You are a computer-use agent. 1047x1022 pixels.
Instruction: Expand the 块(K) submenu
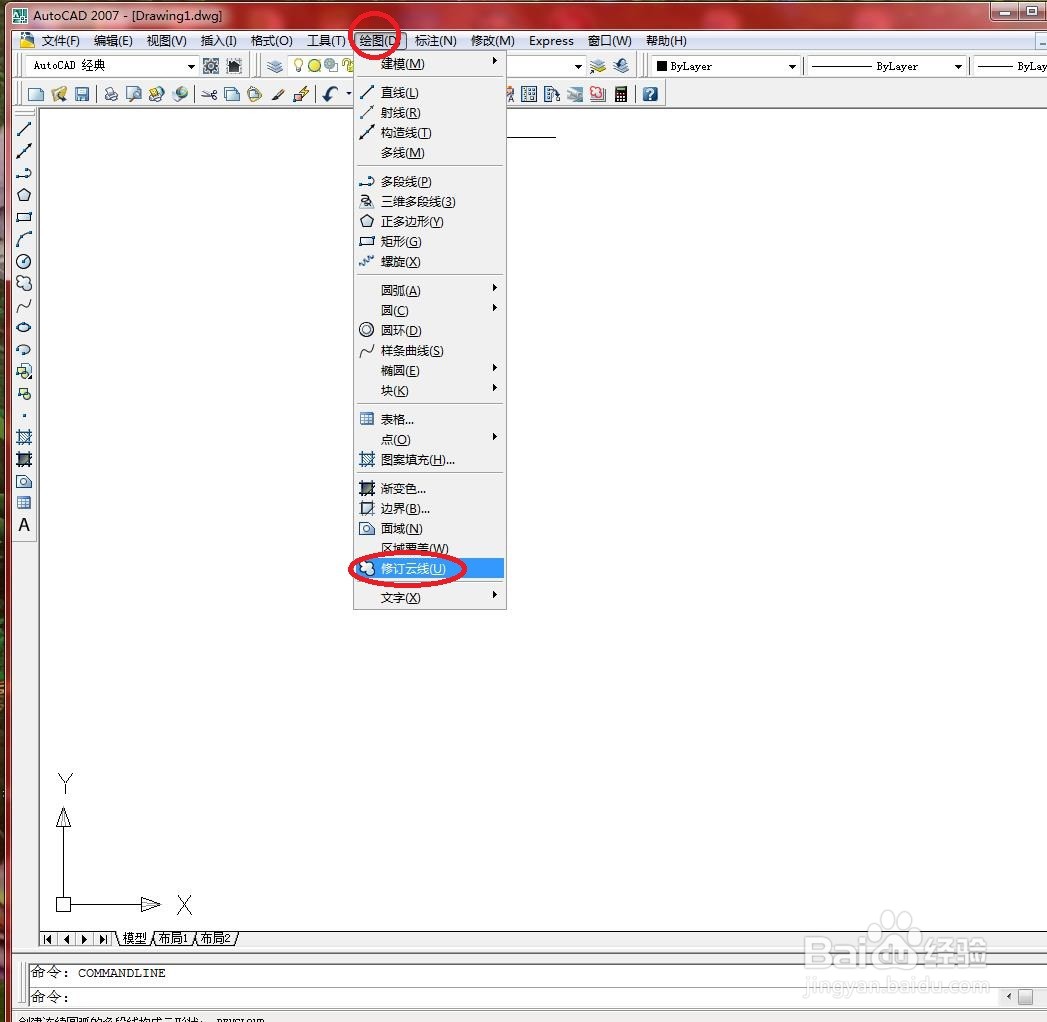coord(429,391)
